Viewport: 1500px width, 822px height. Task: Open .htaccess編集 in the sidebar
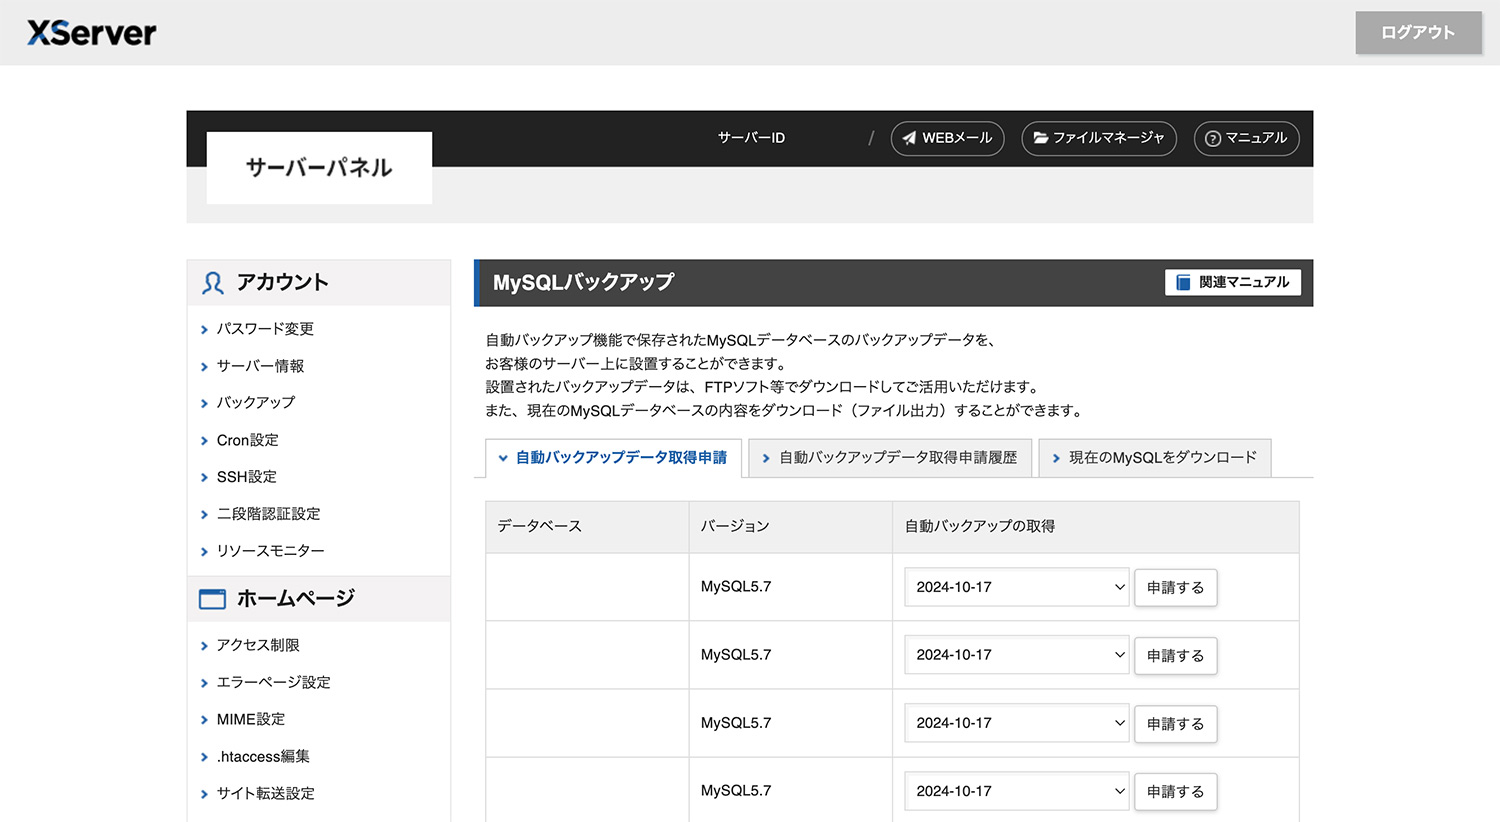coord(263,757)
